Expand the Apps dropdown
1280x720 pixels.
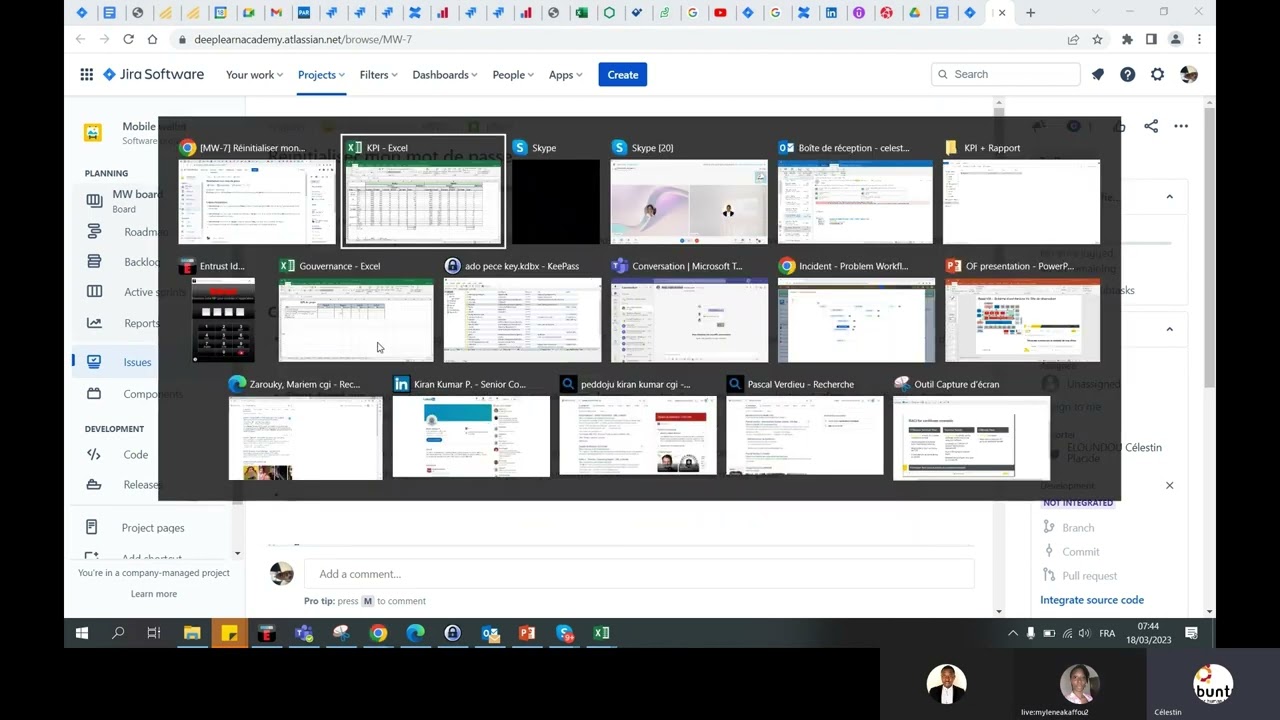565,75
